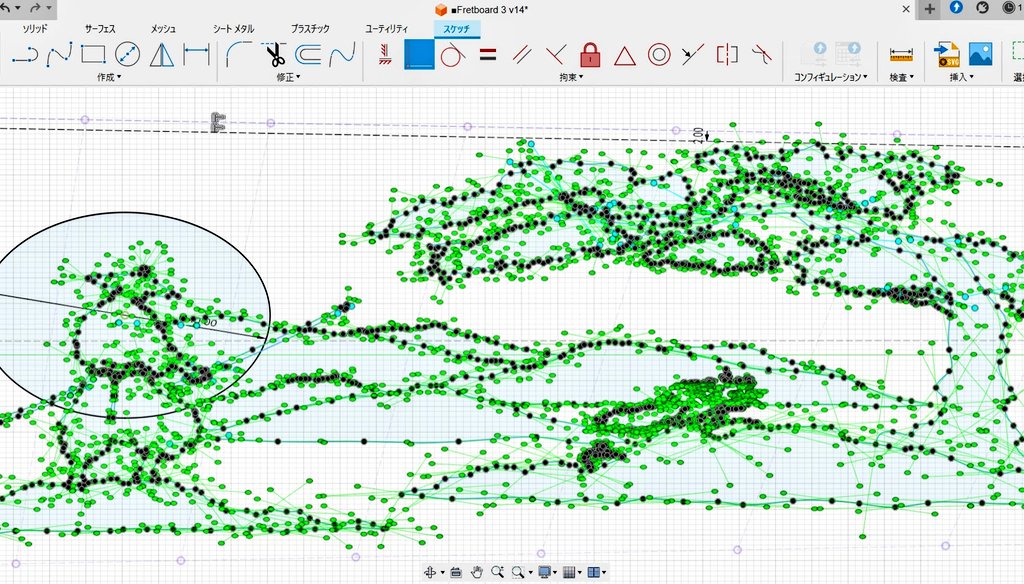Select the 2-Point Rectangle tool
The width and height of the screenshot is (1024, 584).
coord(93,54)
